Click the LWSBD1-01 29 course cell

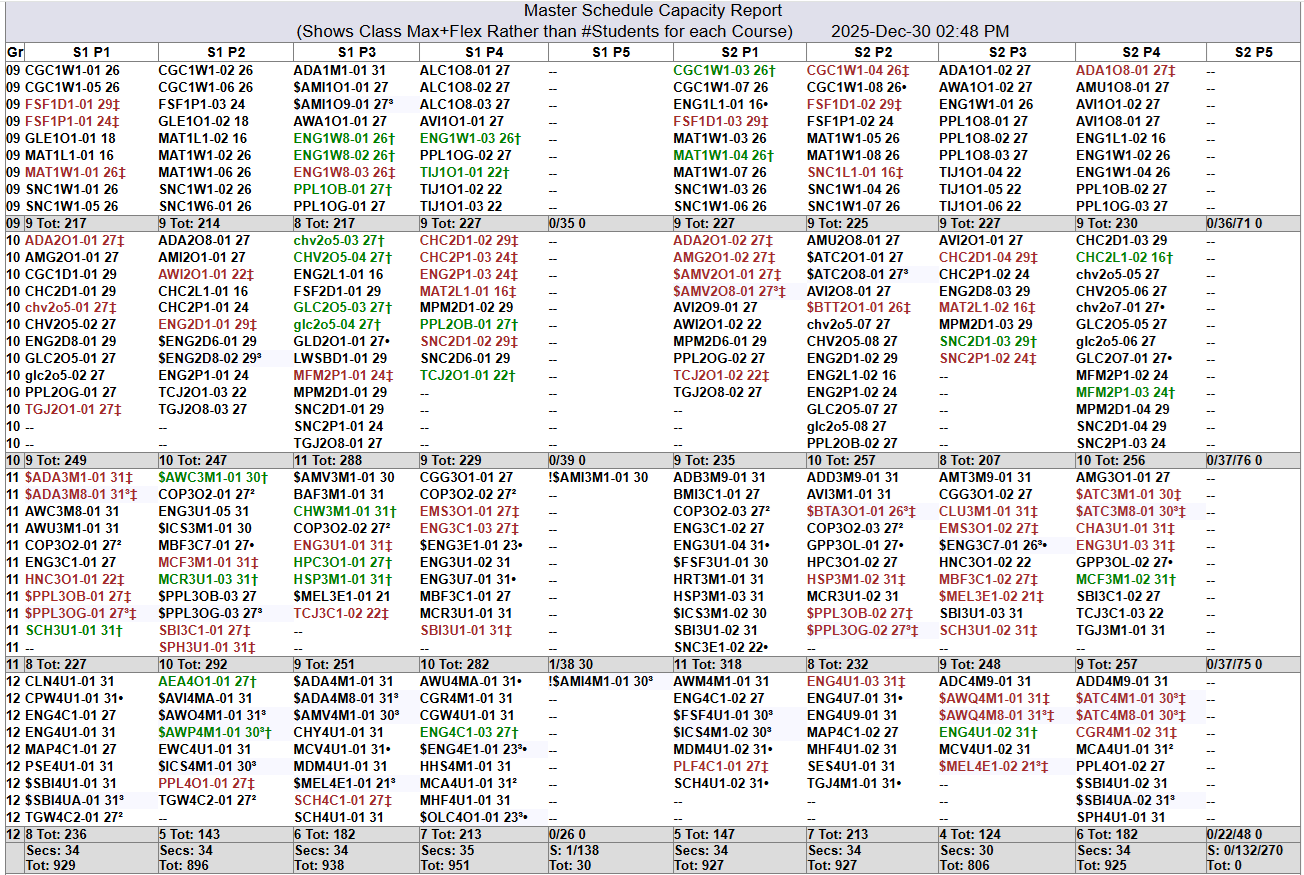pyautogui.click(x=340, y=358)
